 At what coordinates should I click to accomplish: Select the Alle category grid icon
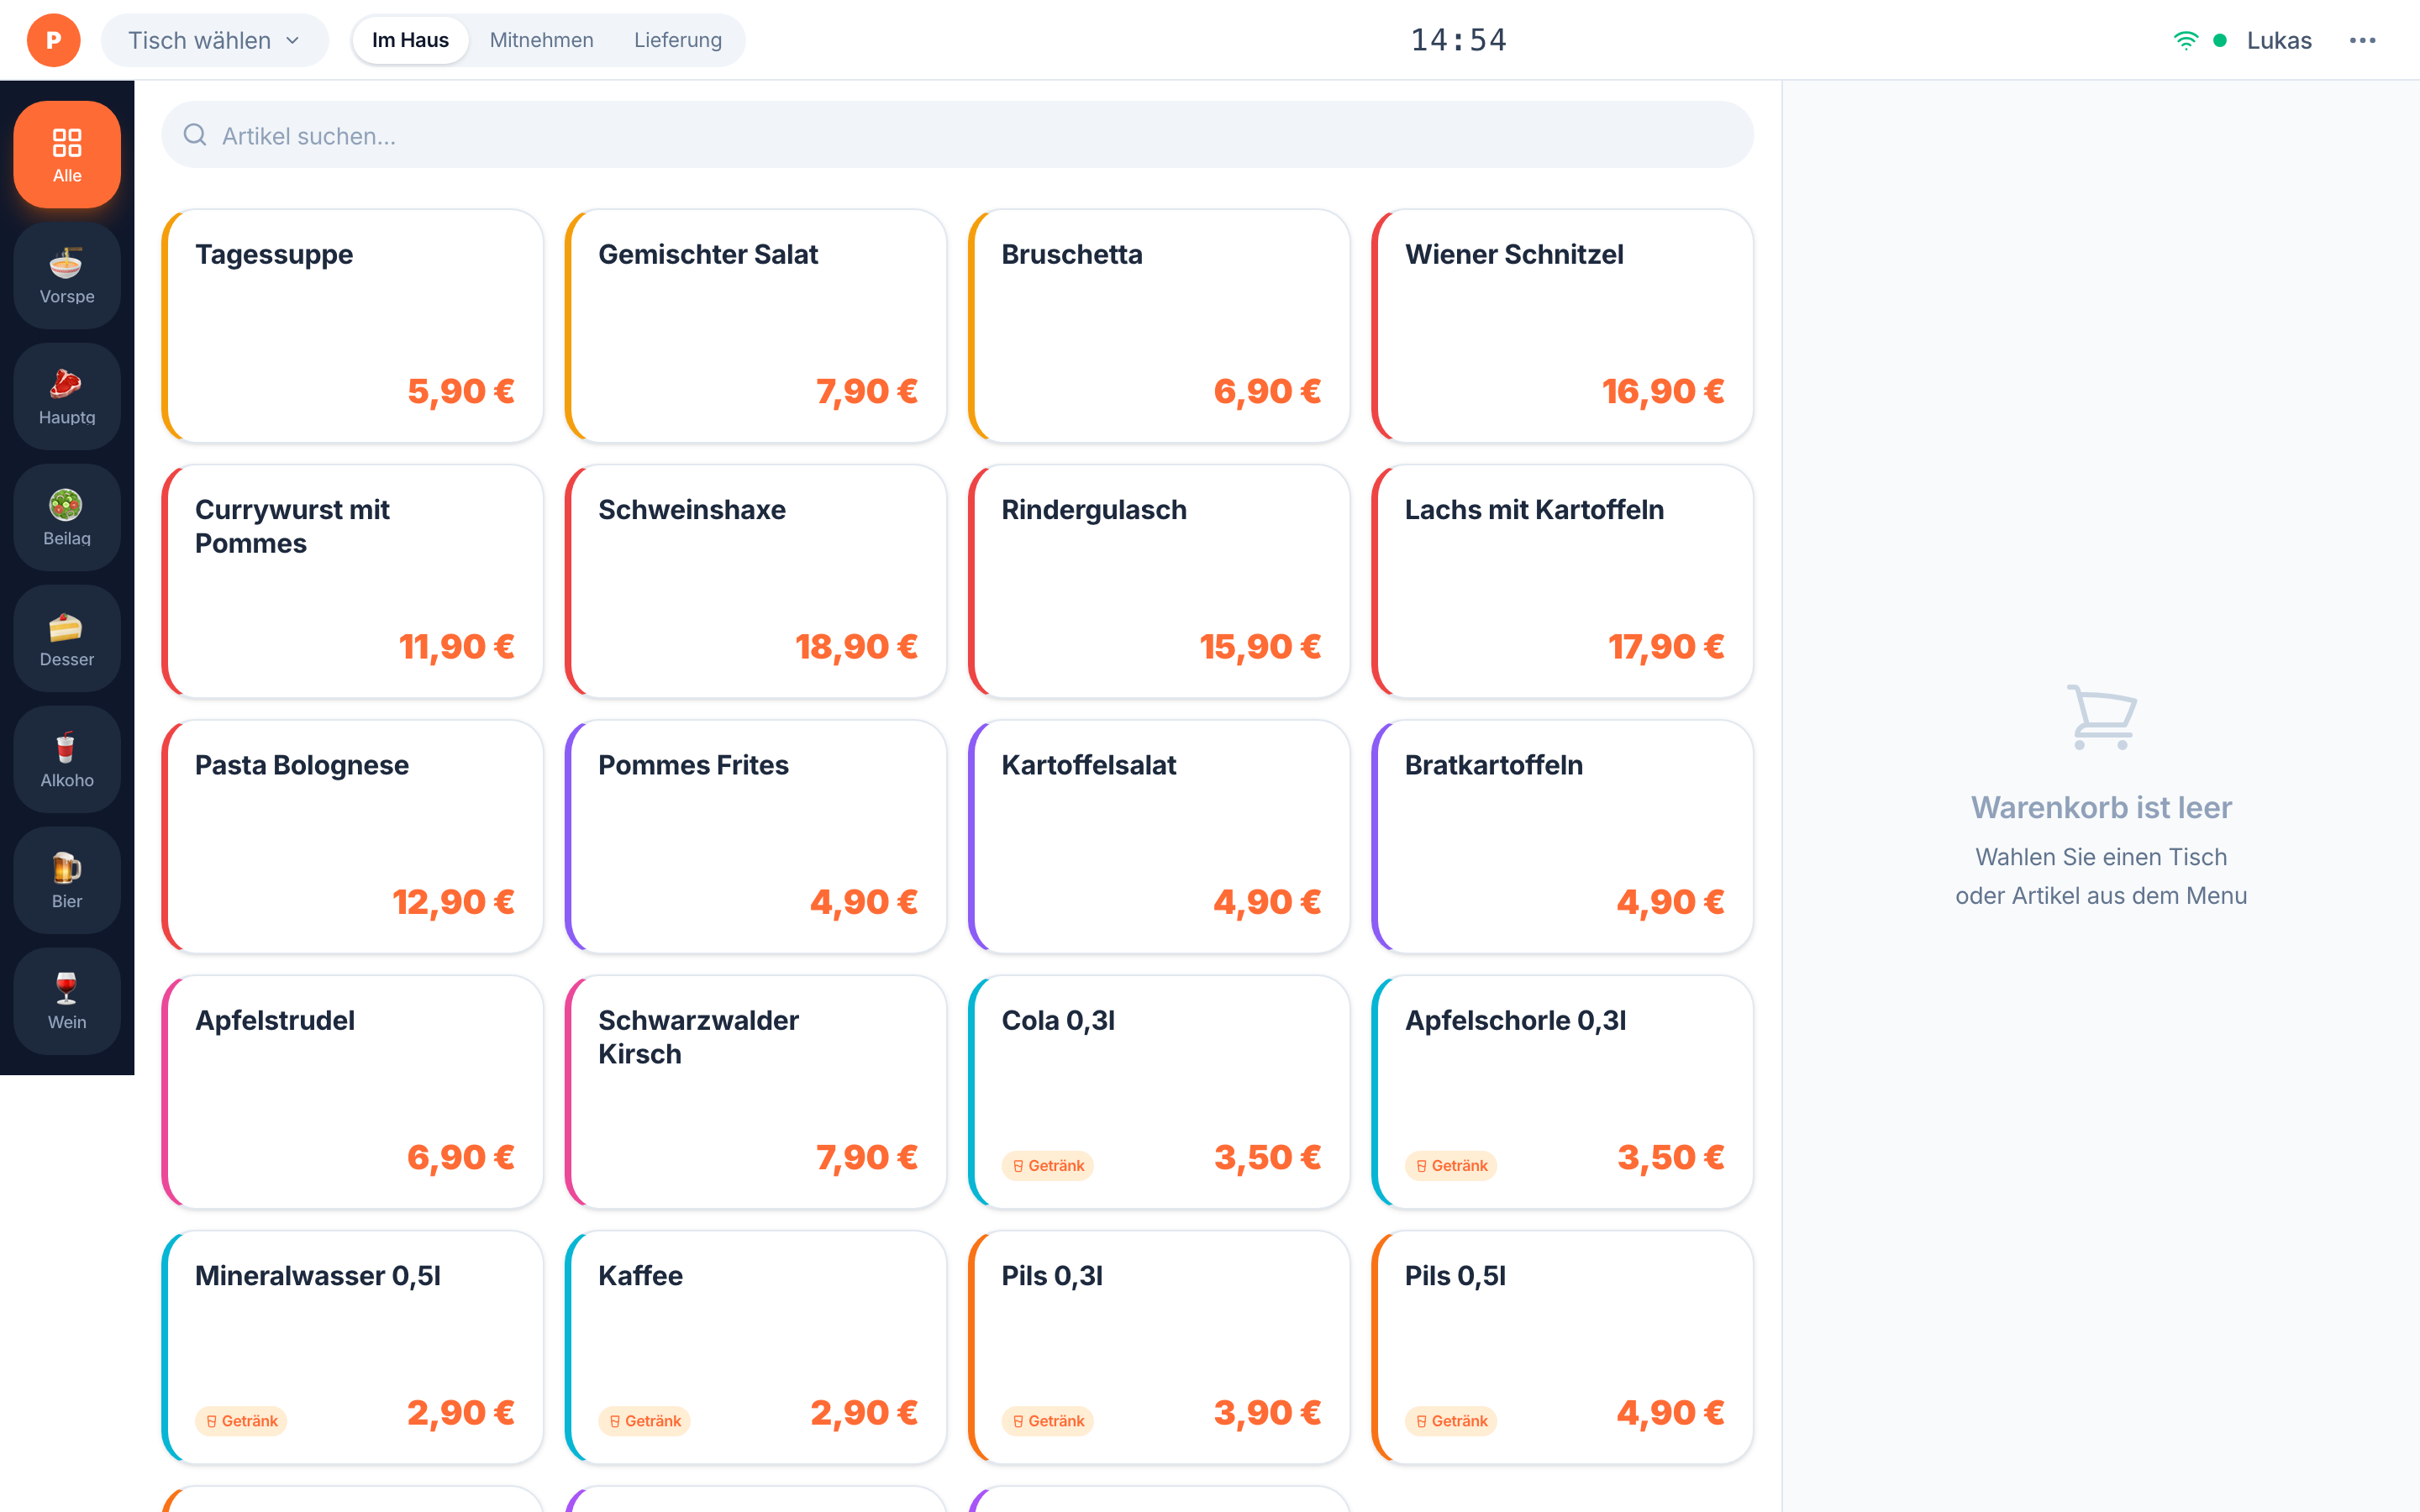(x=67, y=154)
